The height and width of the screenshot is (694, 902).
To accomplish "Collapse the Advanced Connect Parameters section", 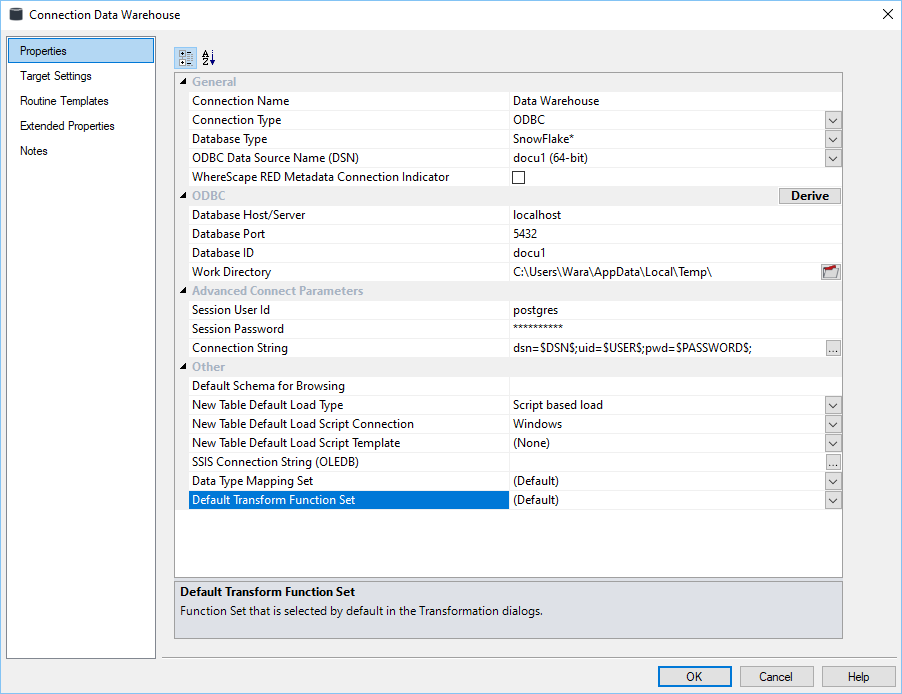I will (182, 291).
